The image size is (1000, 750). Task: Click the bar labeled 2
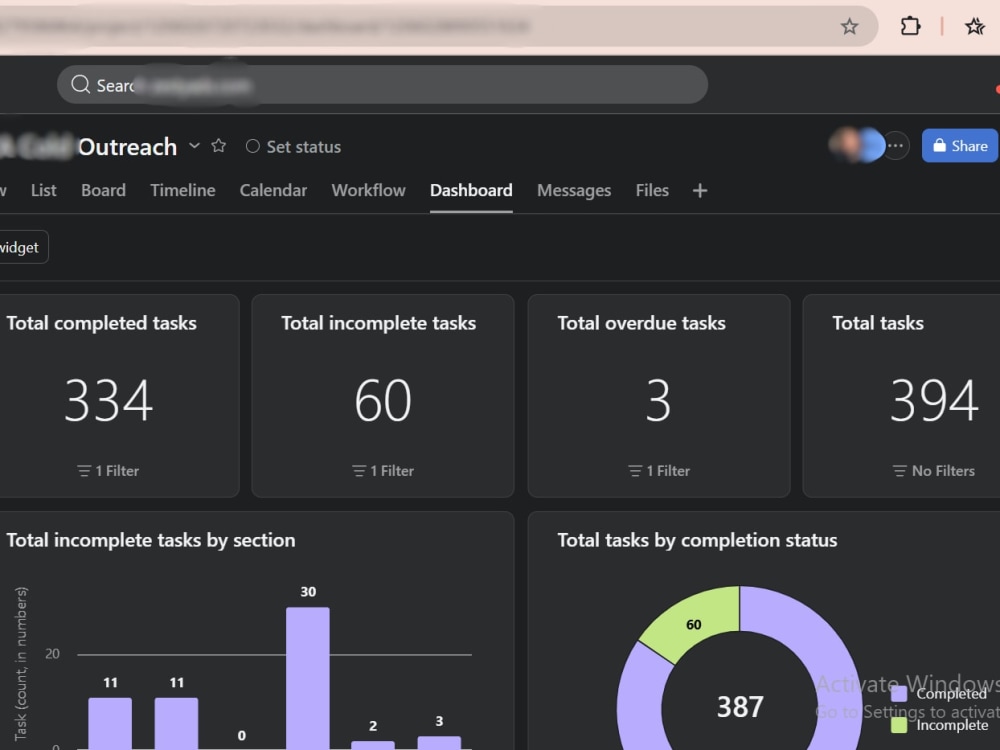click(x=373, y=745)
